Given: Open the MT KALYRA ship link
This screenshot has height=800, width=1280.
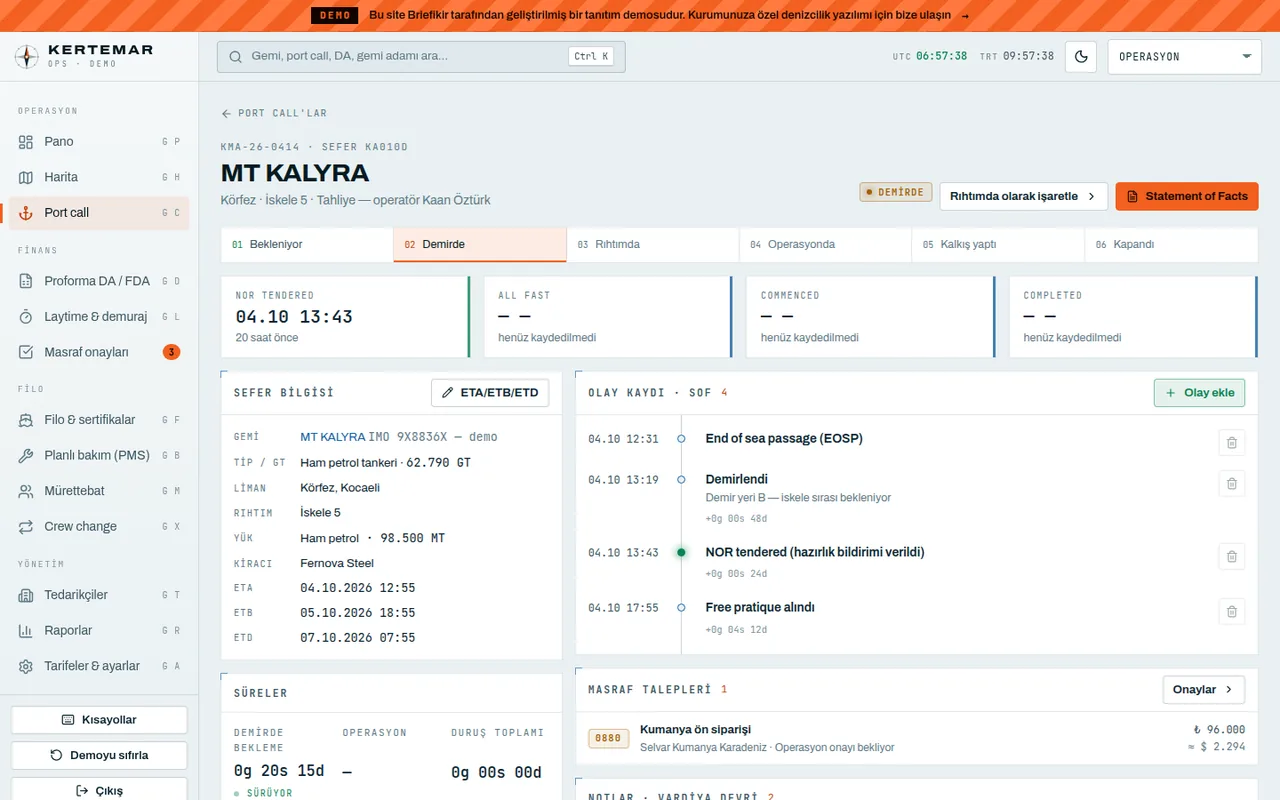Looking at the screenshot, I should (332, 437).
